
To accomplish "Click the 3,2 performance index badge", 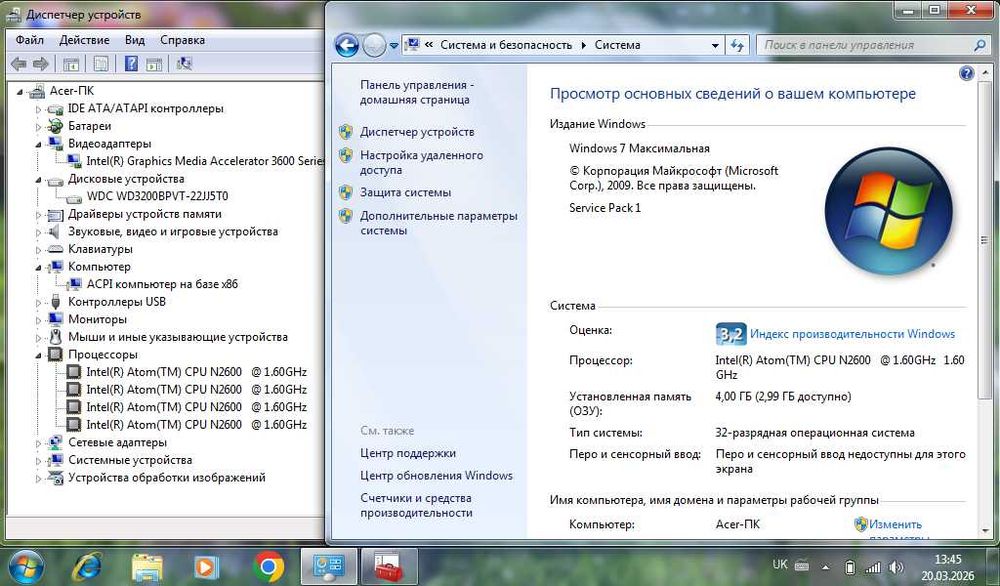I will [731, 333].
